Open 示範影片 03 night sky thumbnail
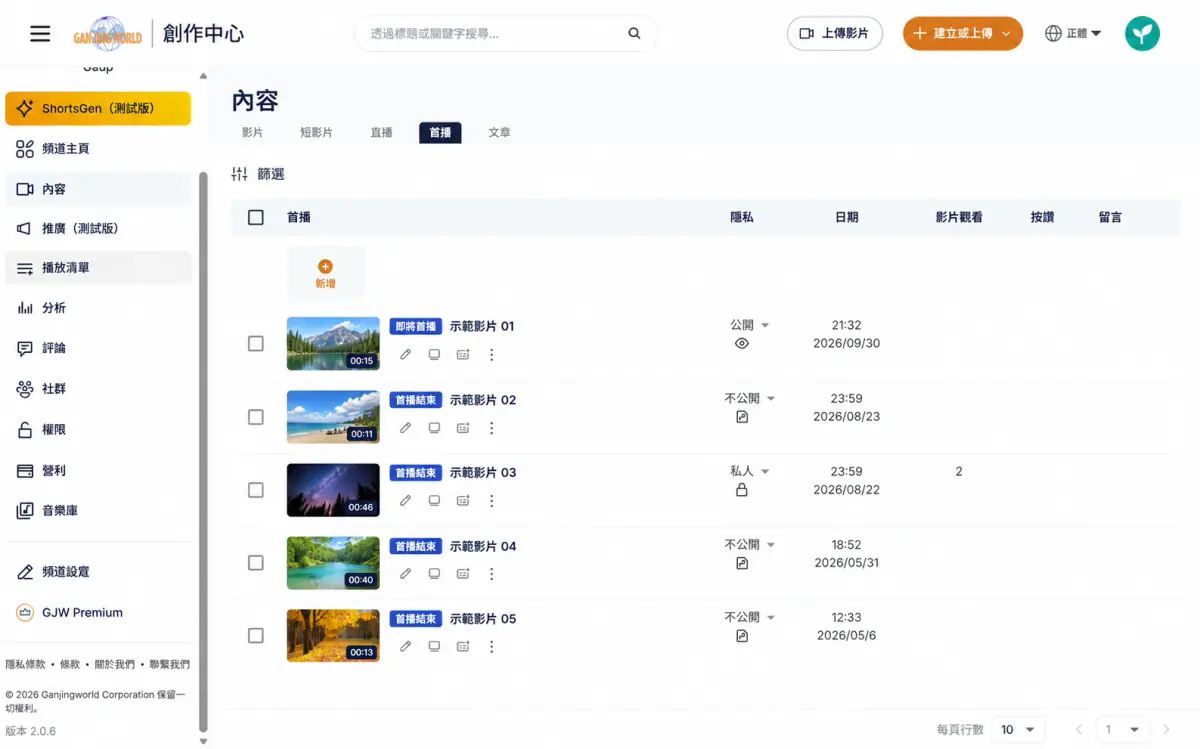 (x=333, y=490)
